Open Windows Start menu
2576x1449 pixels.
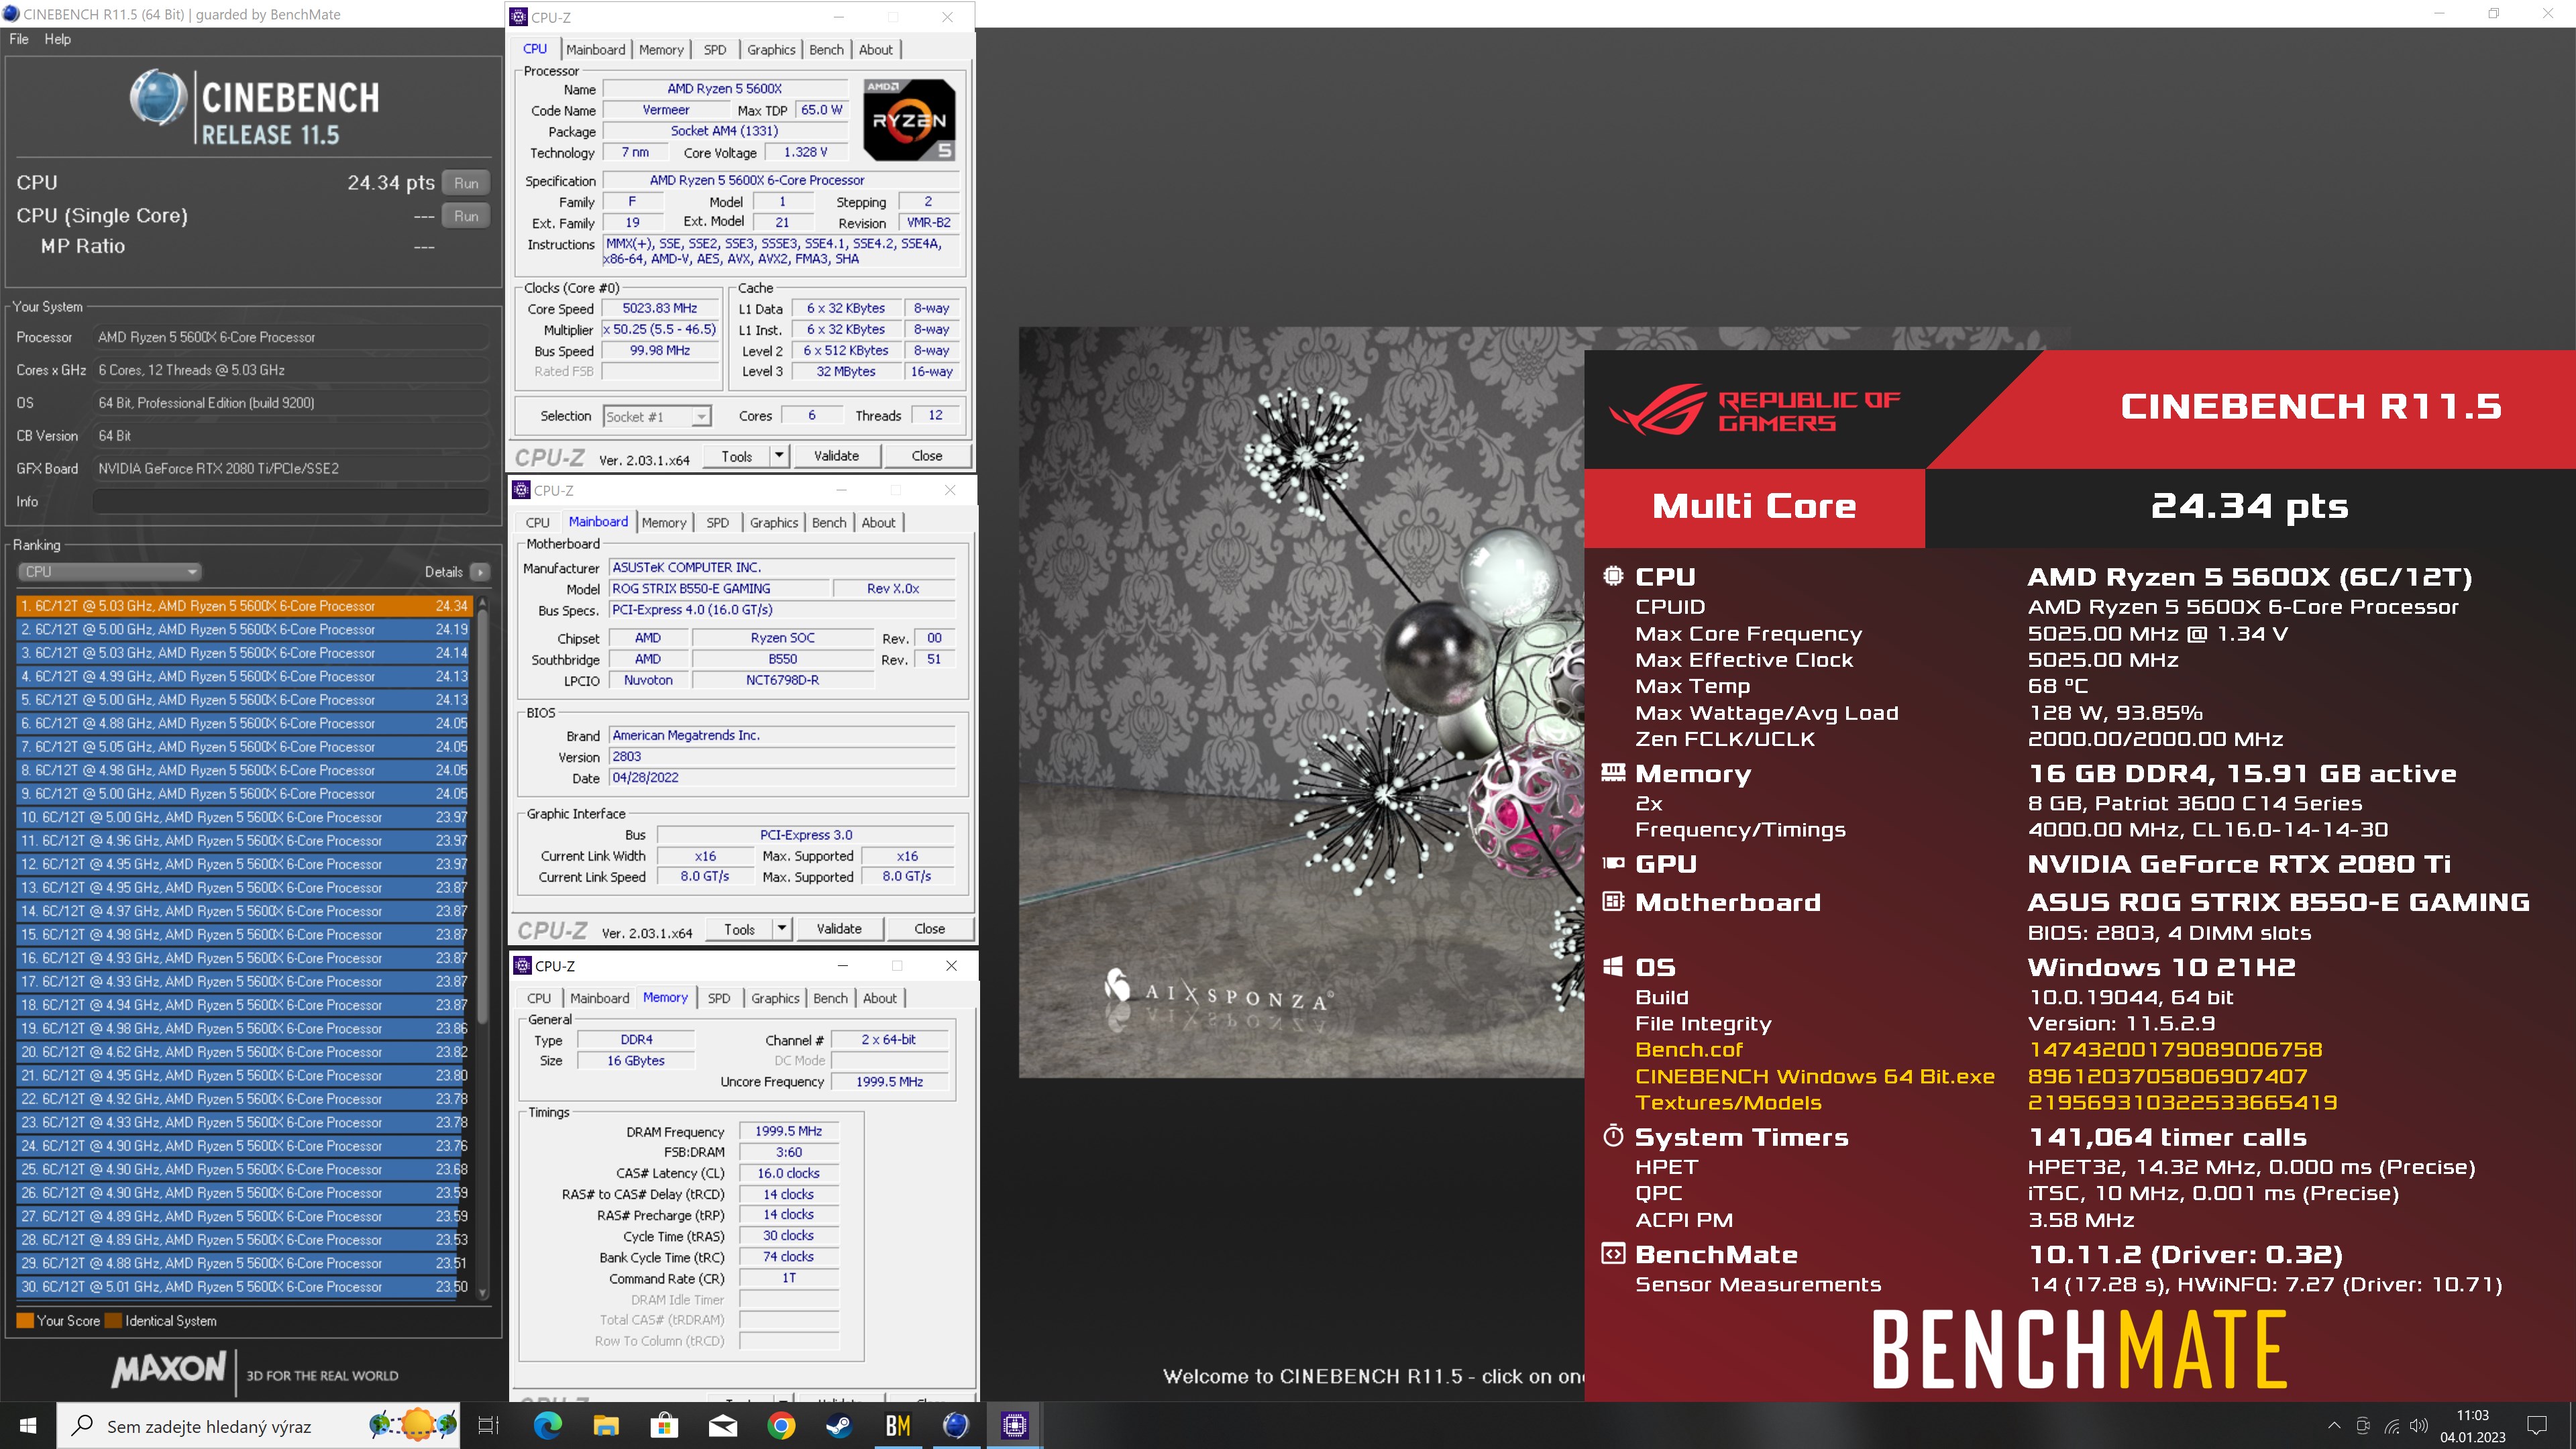click(28, 1425)
